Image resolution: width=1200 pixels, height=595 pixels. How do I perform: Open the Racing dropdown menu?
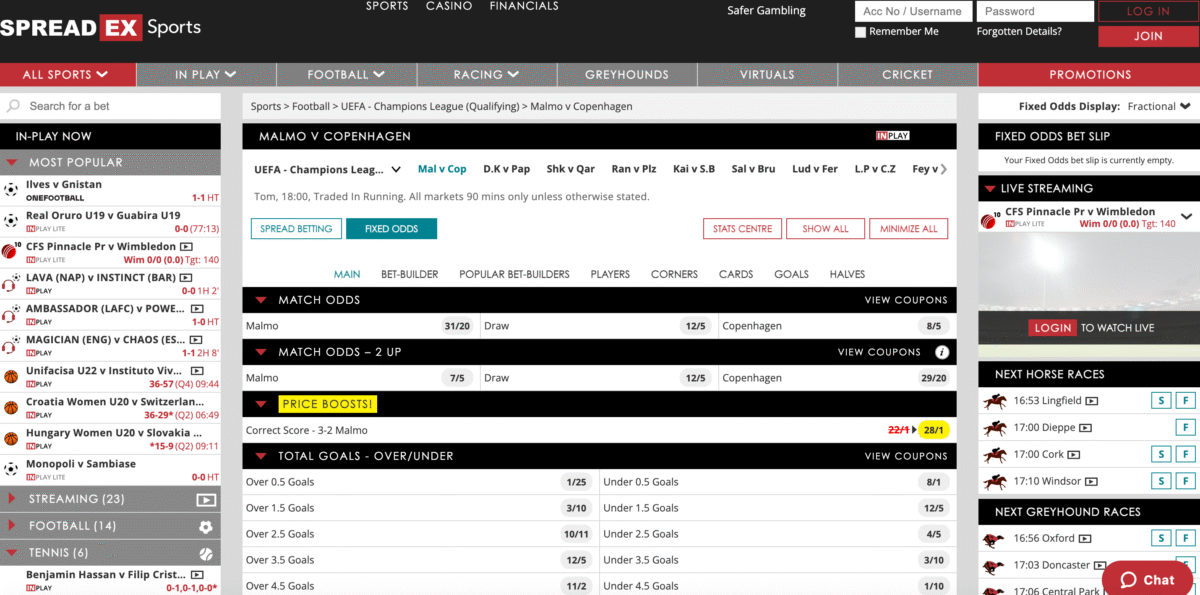[486, 75]
